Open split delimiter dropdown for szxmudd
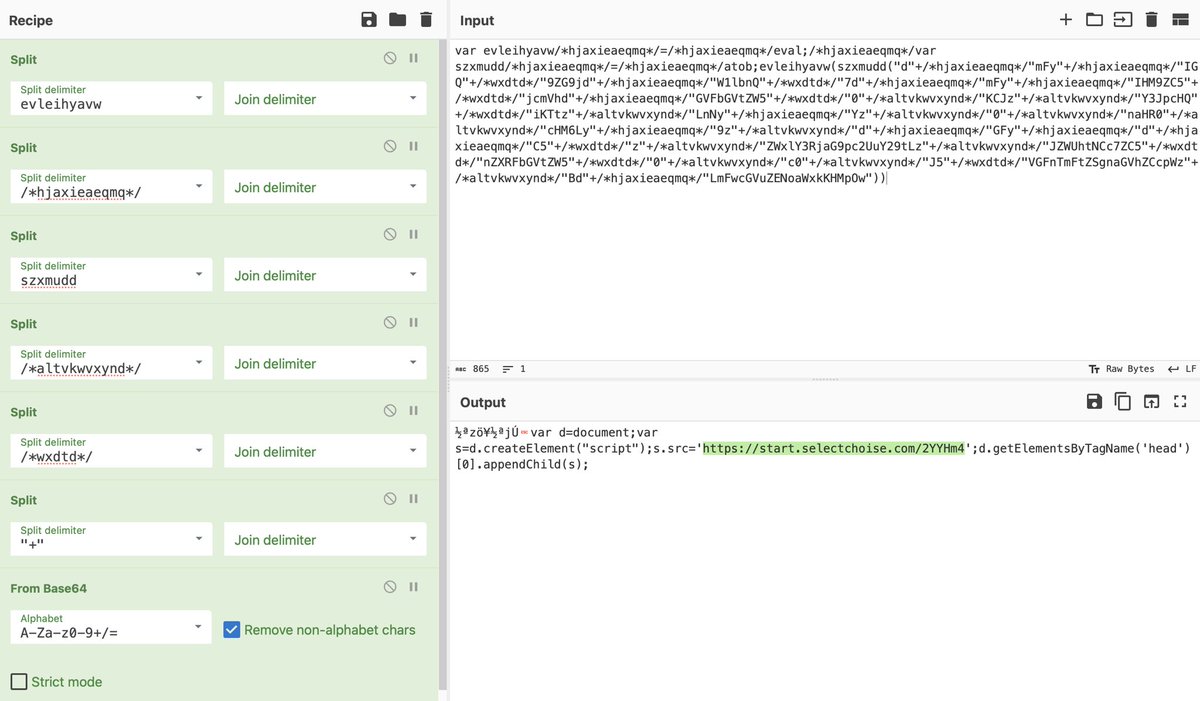This screenshot has width=1200, height=701. (199, 273)
